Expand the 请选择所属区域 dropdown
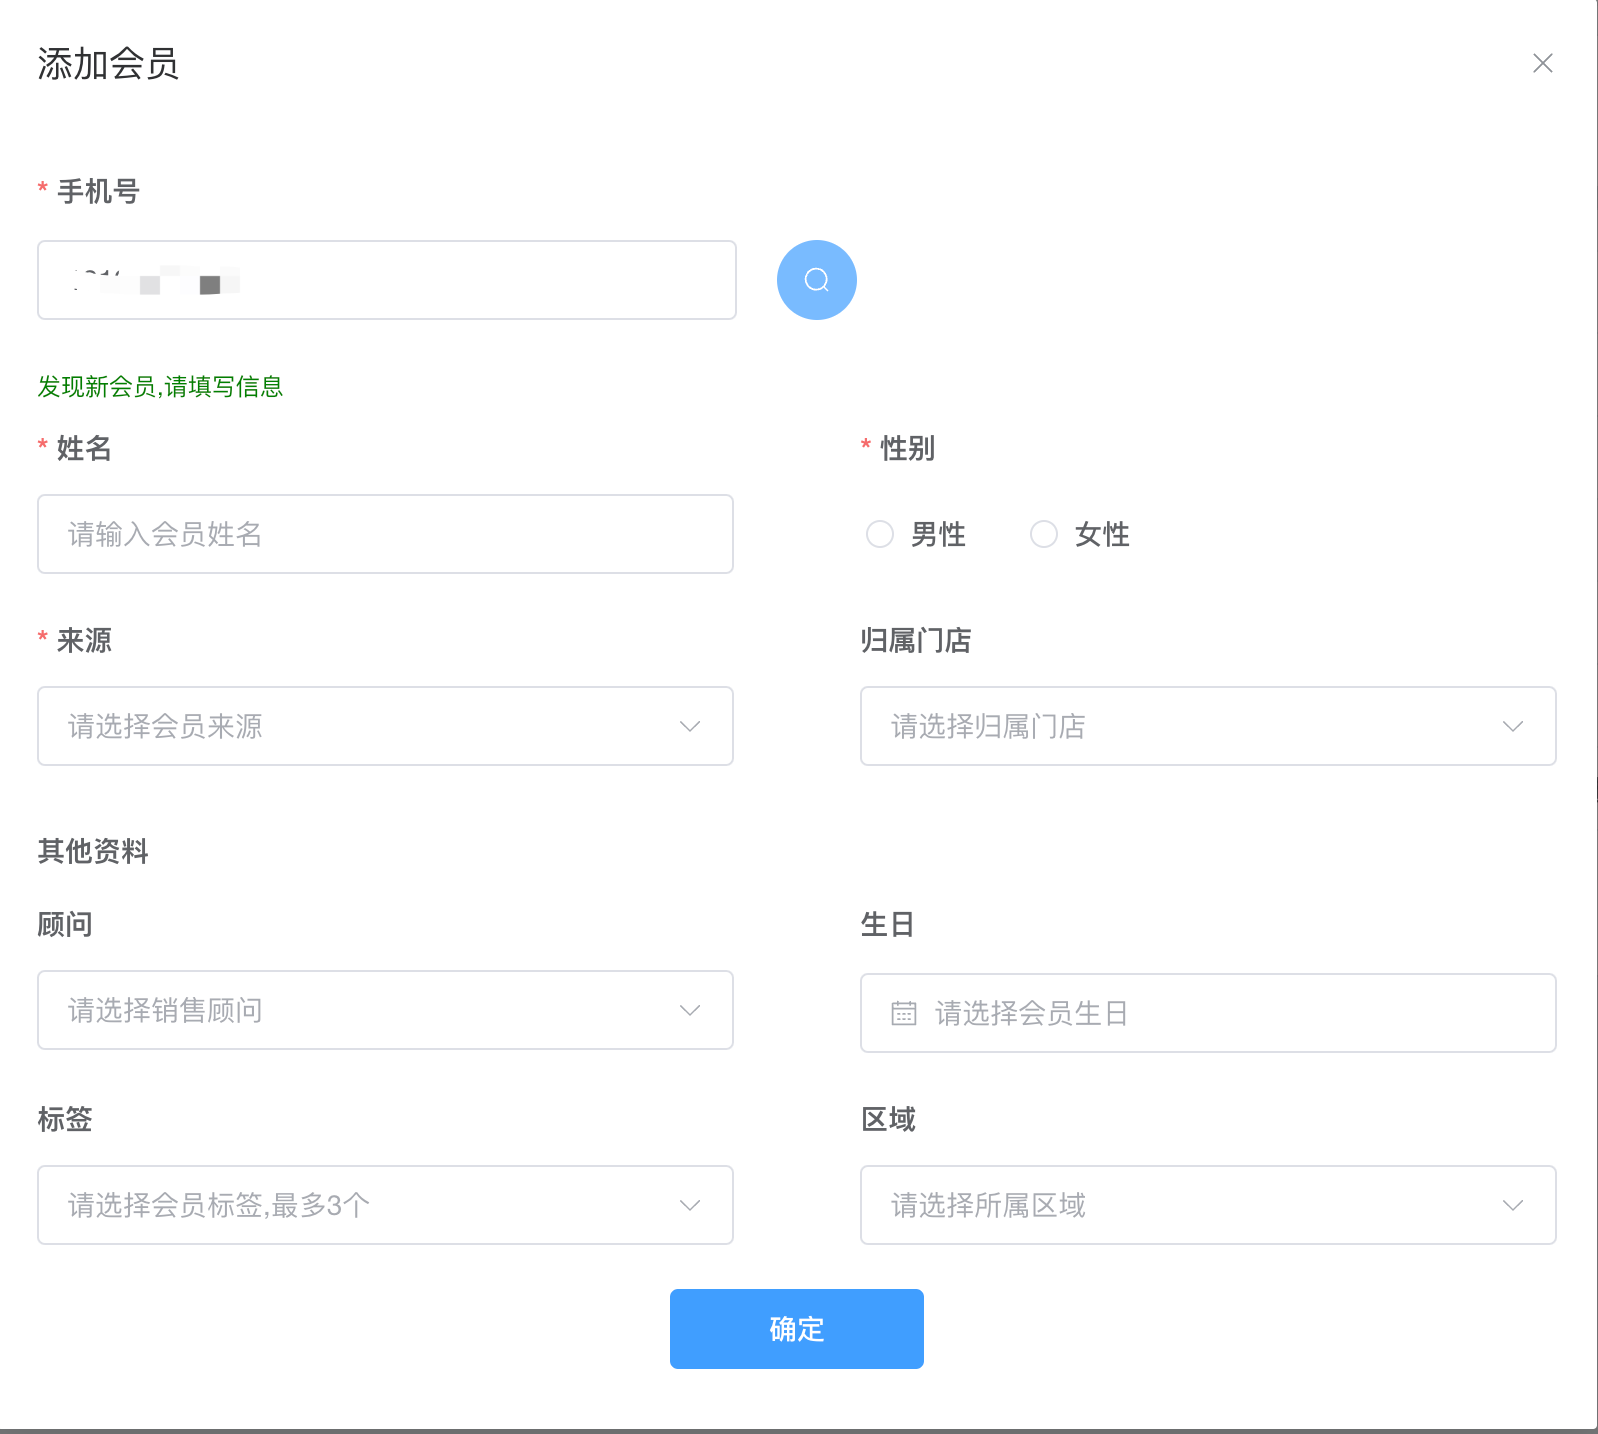Image resolution: width=1598 pixels, height=1434 pixels. (1190, 1205)
